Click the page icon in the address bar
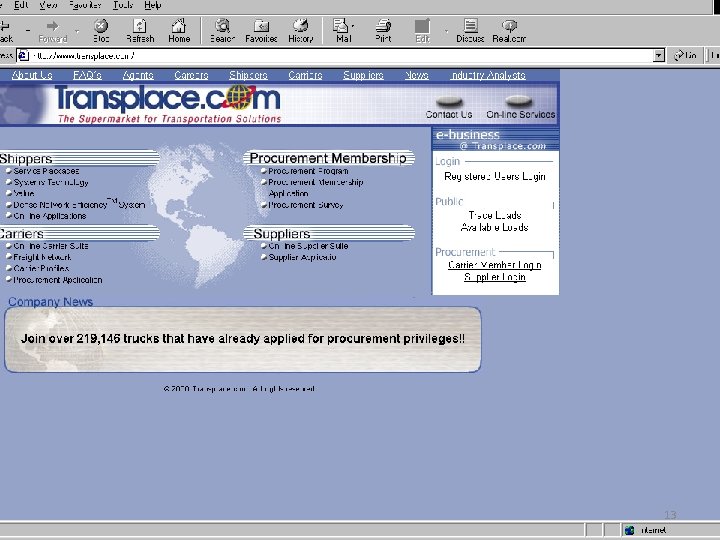The image size is (720, 540). click(x=23, y=56)
